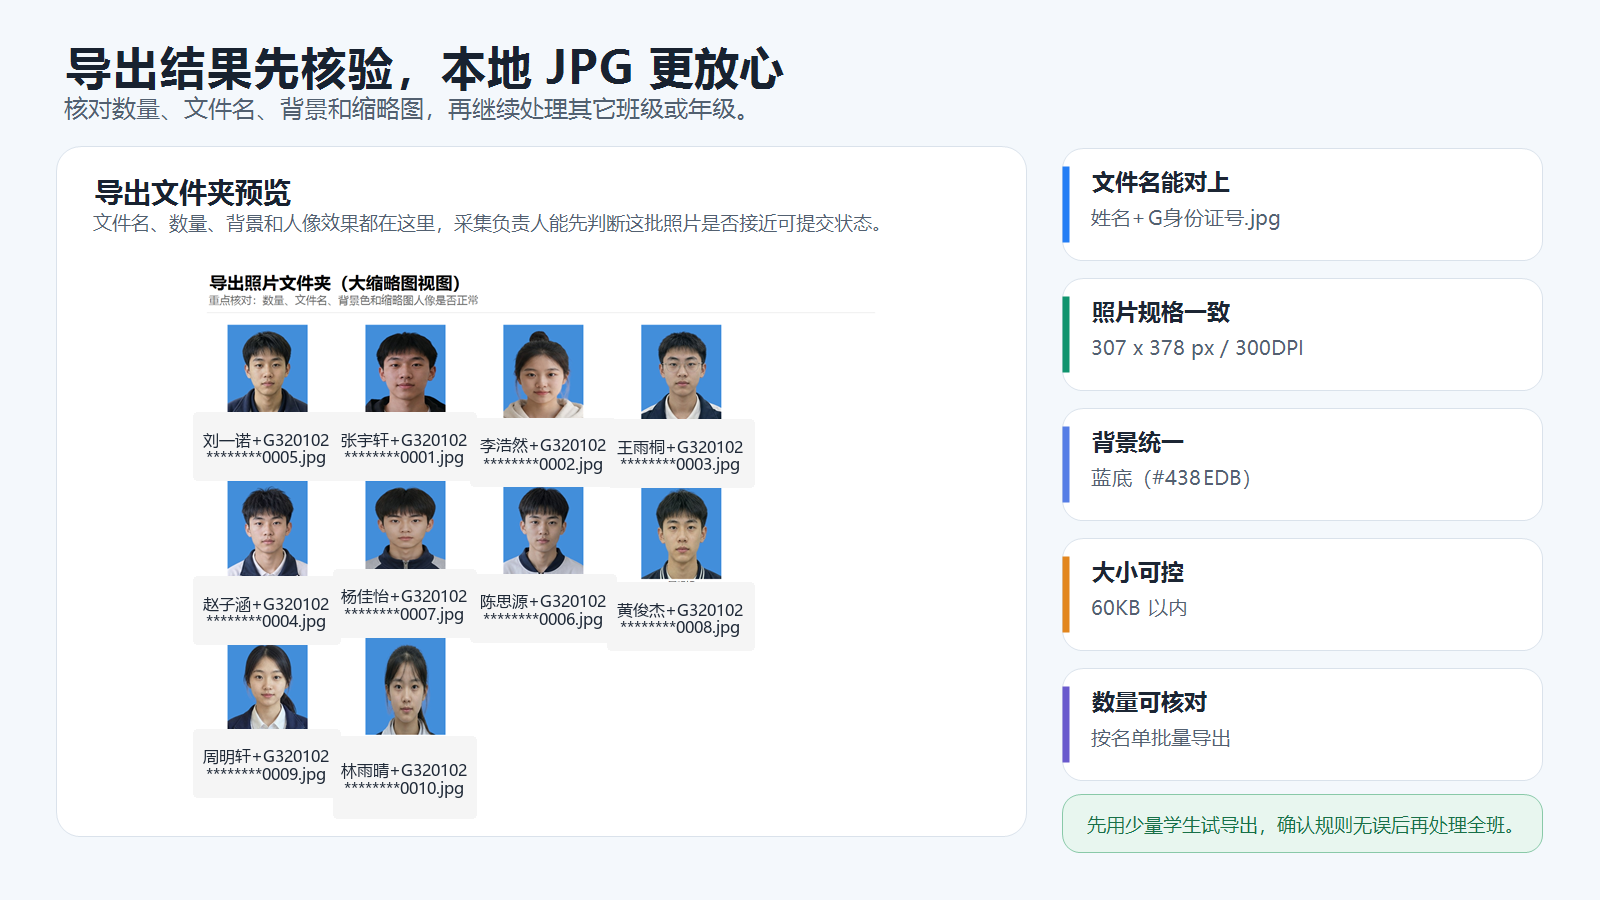Image resolution: width=1600 pixels, height=900 pixels.
Task: Click the text 60KB 以内
Action: click(x=1139, y=608)
